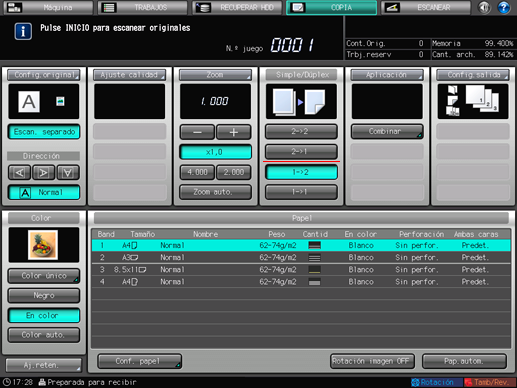
Task: Open RECUPERAR HDD tab
Action: tap(237, 7)
